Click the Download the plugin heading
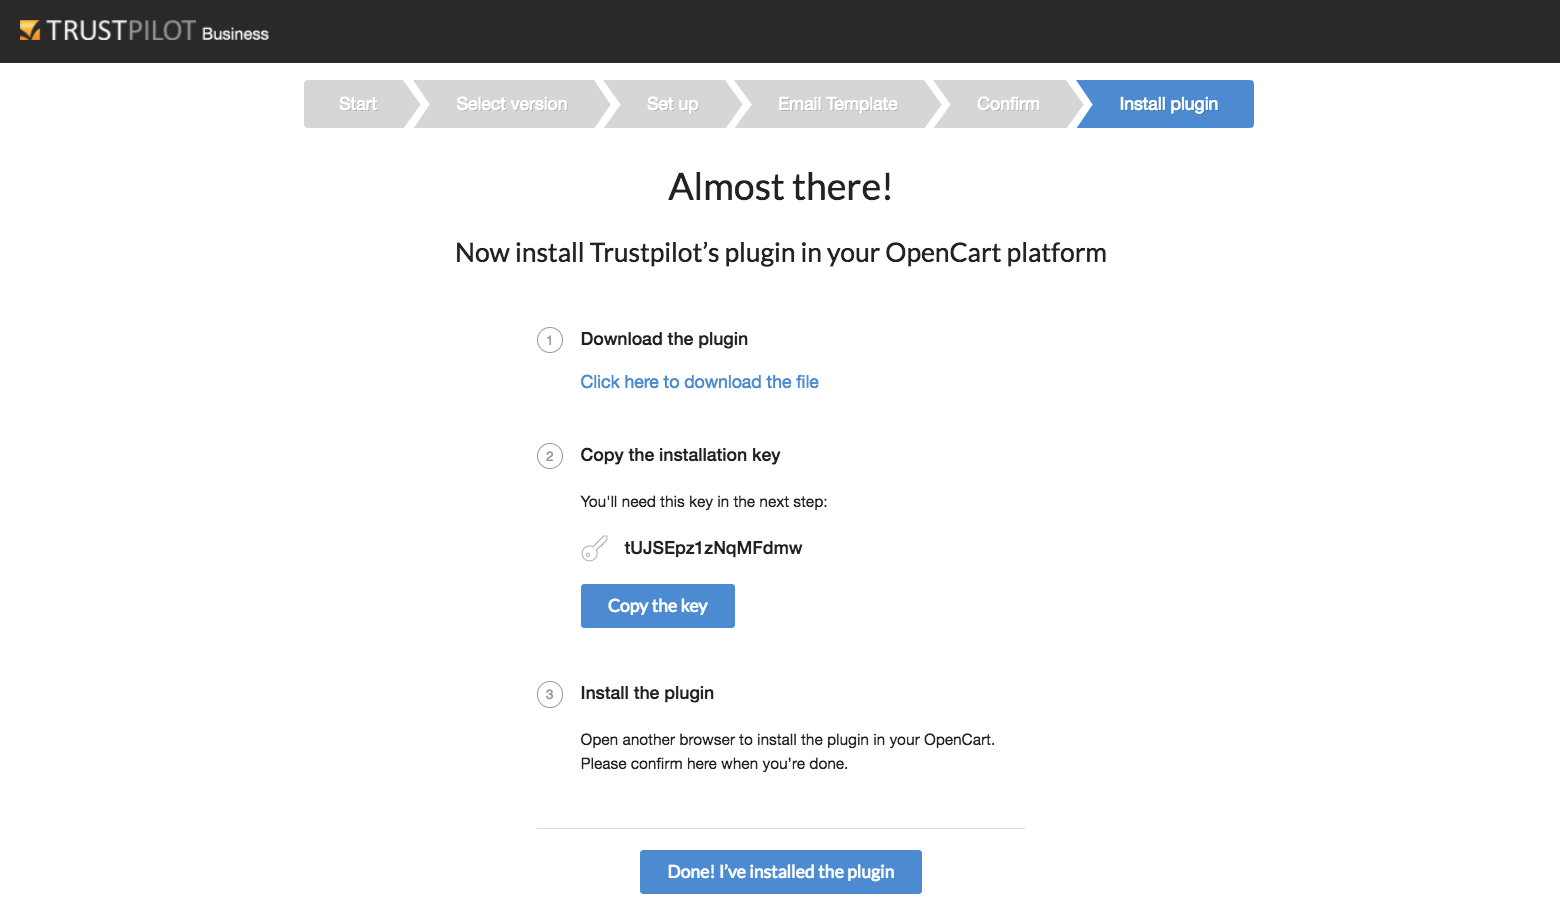 click(664, 339)
